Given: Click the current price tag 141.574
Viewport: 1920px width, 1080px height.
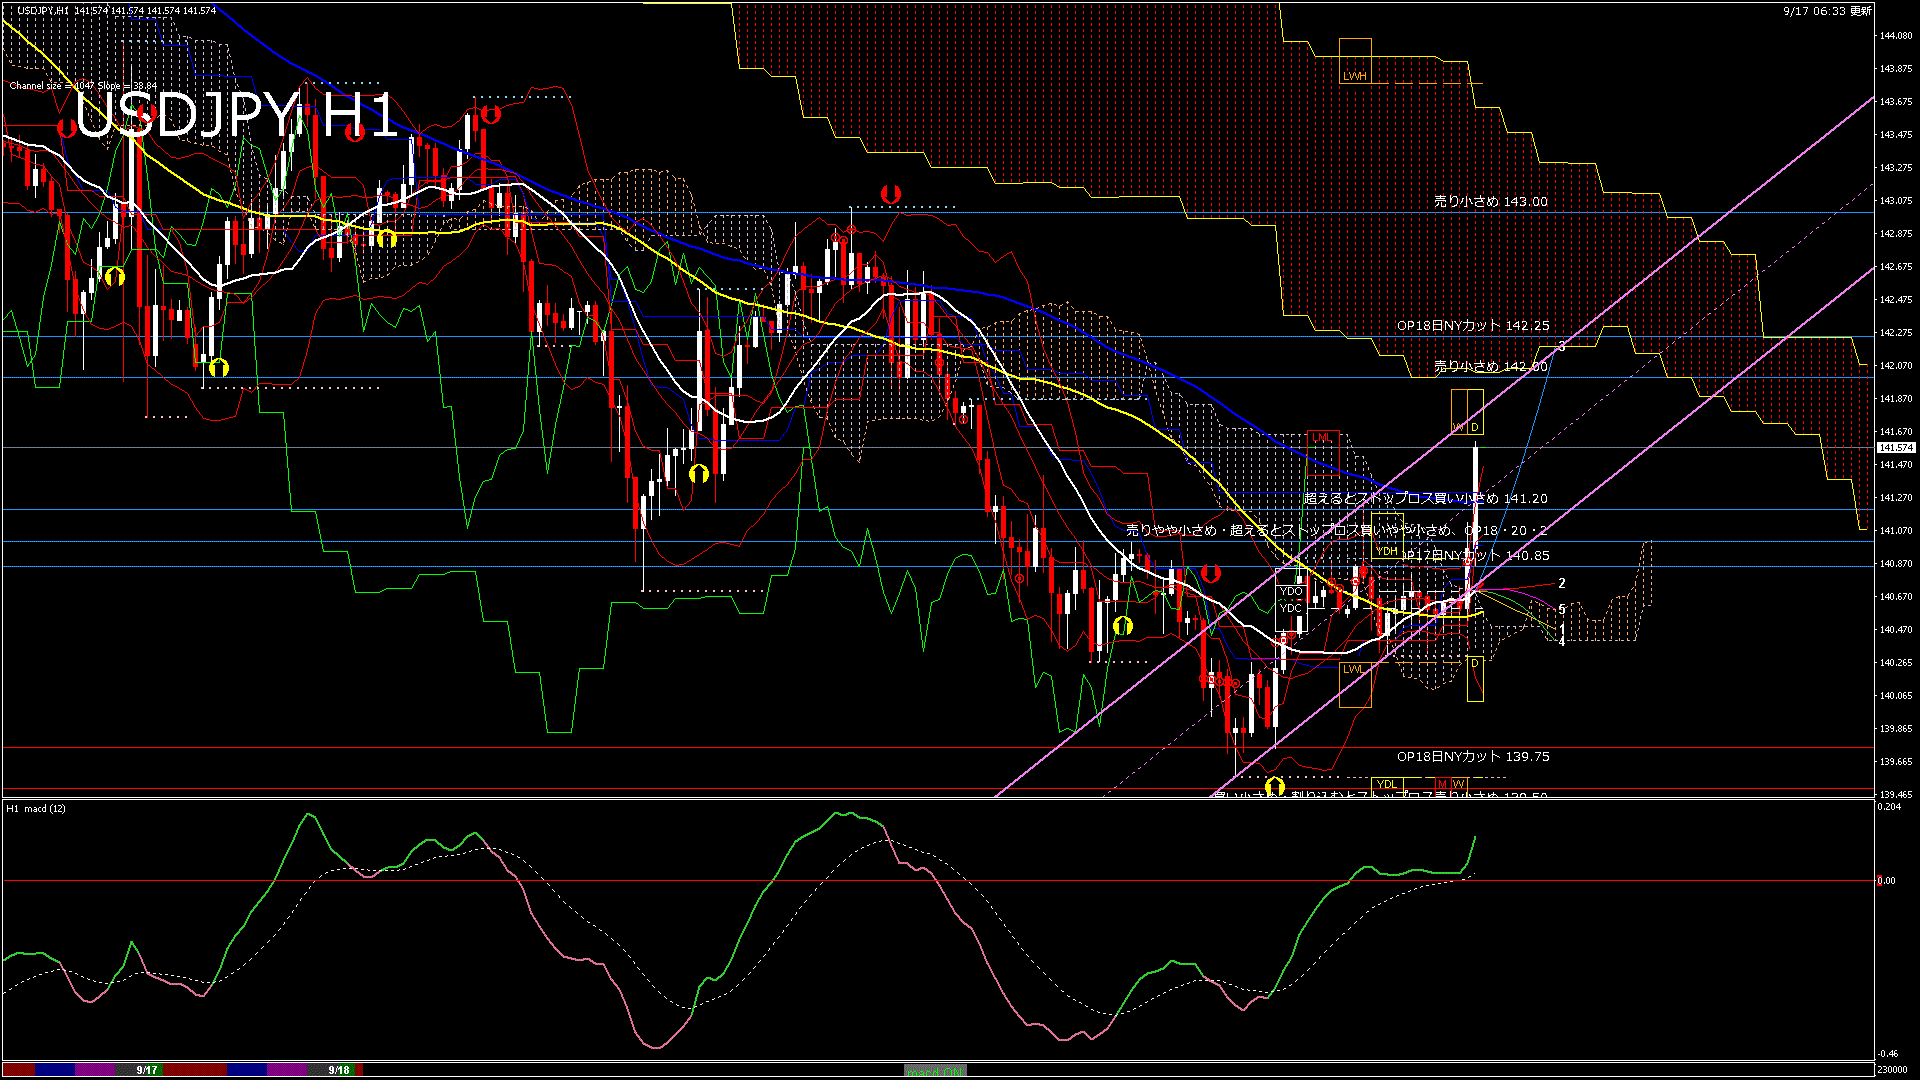Looking at the screenshot, I should click(x=1896, y=448).
